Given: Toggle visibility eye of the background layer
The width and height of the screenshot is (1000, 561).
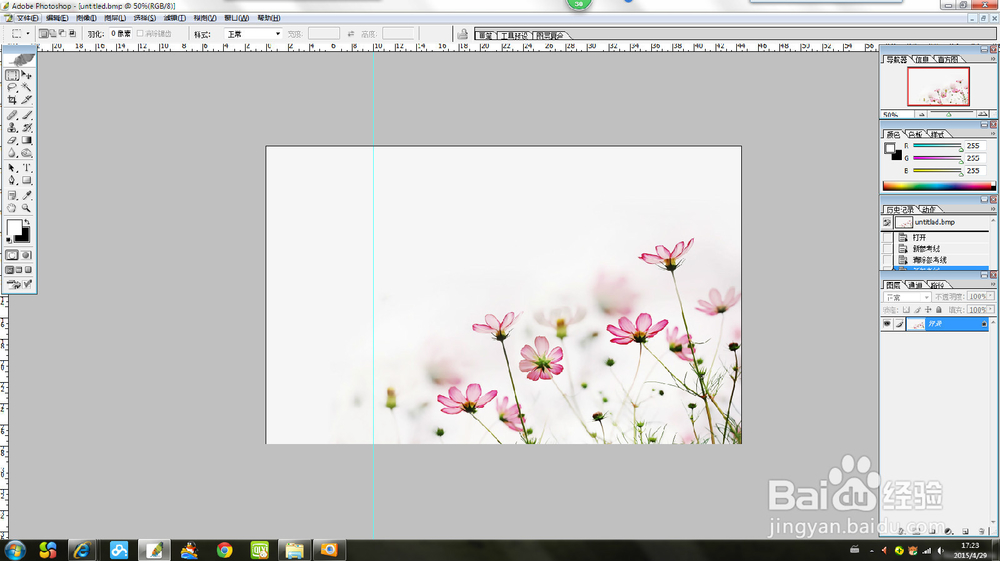Looking at the screenshot, I should coord(886,324).
